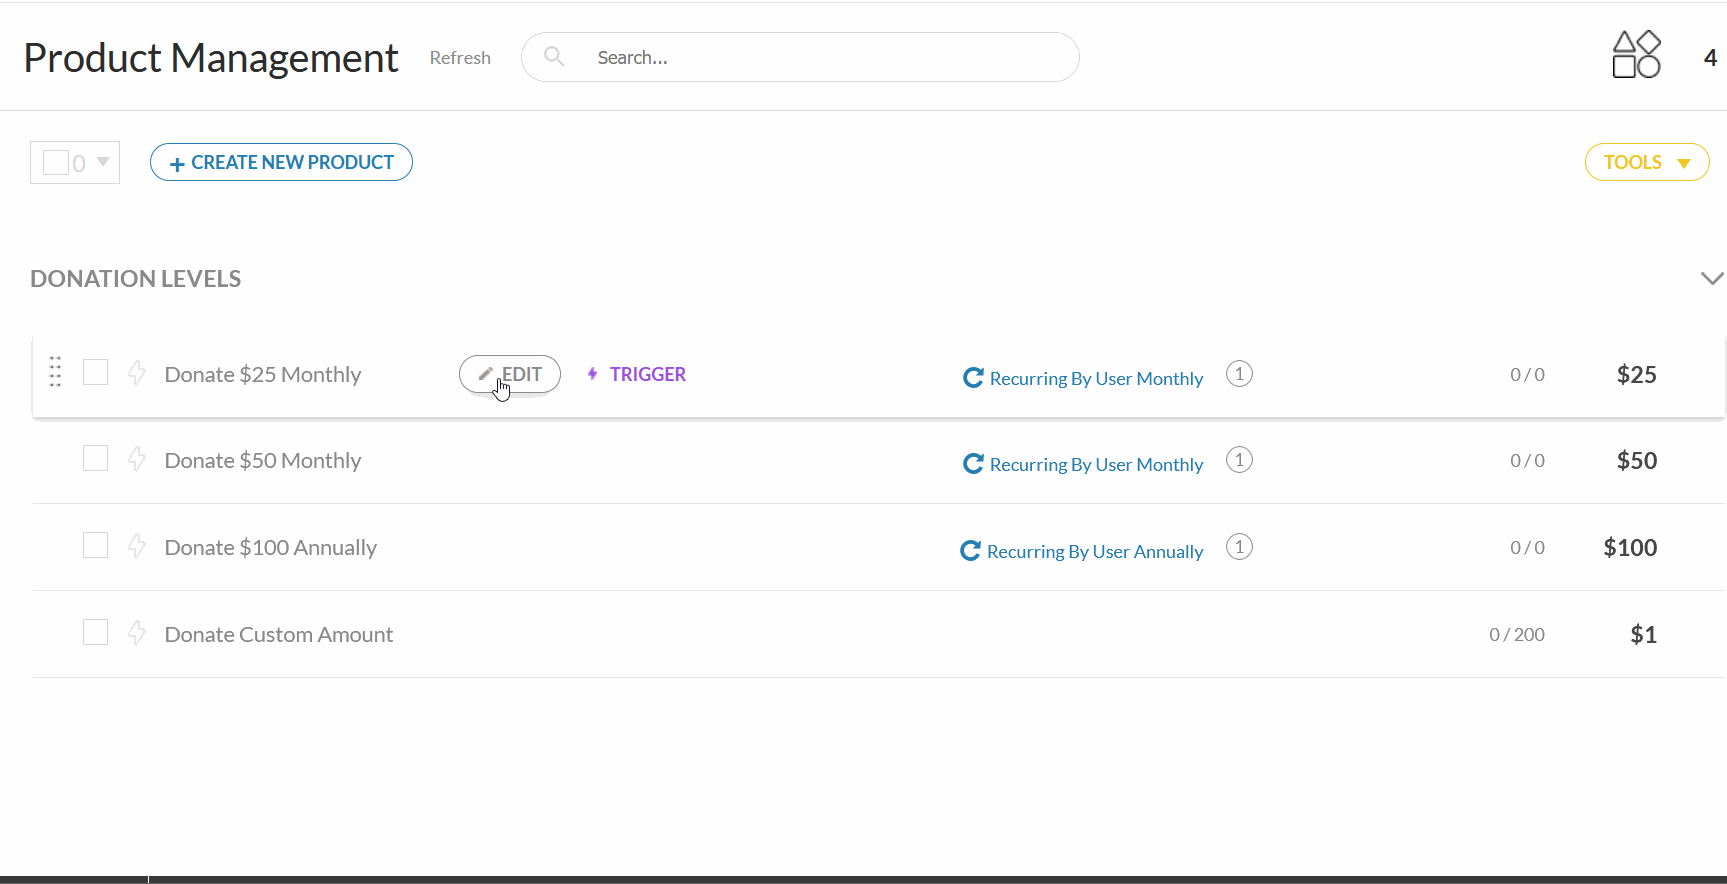Screen dimensions: 1727x884
Task: Click the shapes icon in top right
Action: [x=1636, y=55]
